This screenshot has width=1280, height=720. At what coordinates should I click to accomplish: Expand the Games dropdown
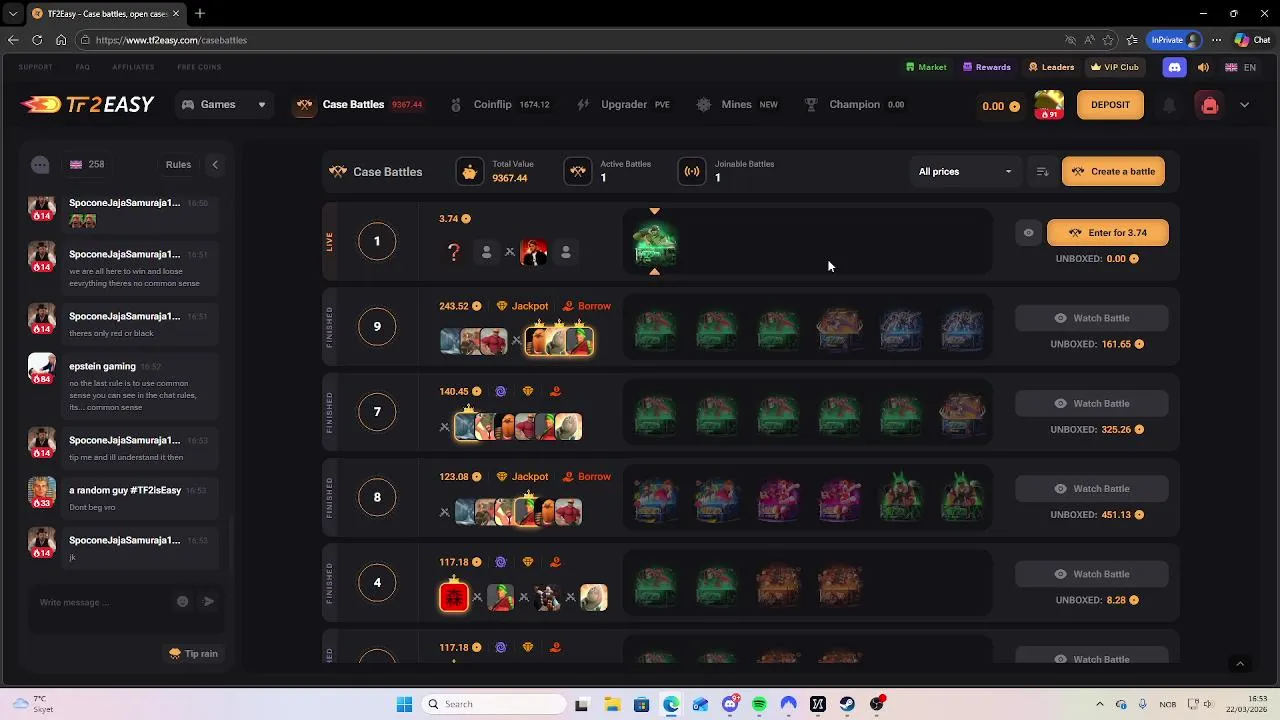pyautogui.click(x=224, y=104)
